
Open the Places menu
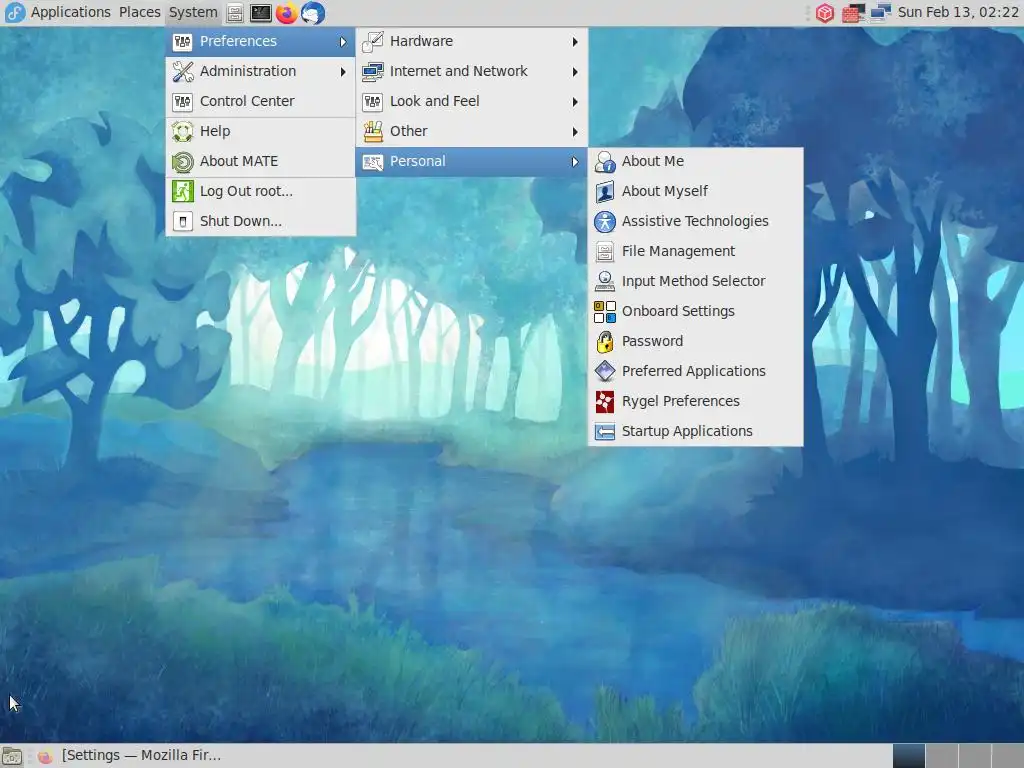[140, 12]
